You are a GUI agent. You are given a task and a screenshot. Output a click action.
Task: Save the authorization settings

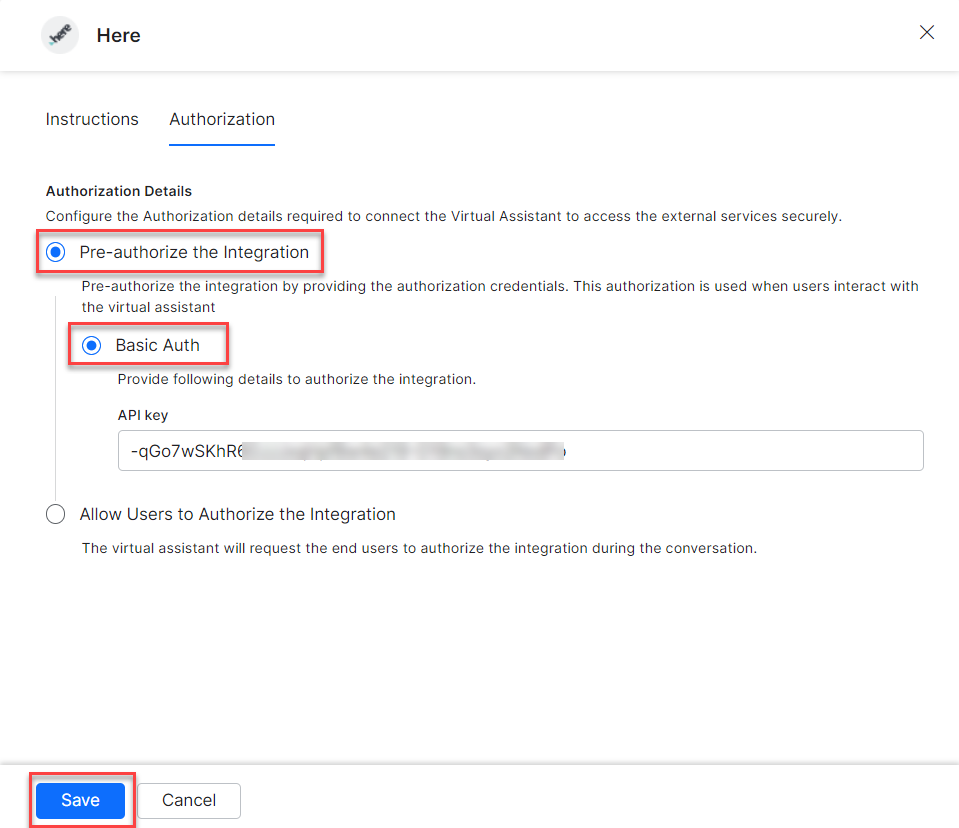click(80, 800)
